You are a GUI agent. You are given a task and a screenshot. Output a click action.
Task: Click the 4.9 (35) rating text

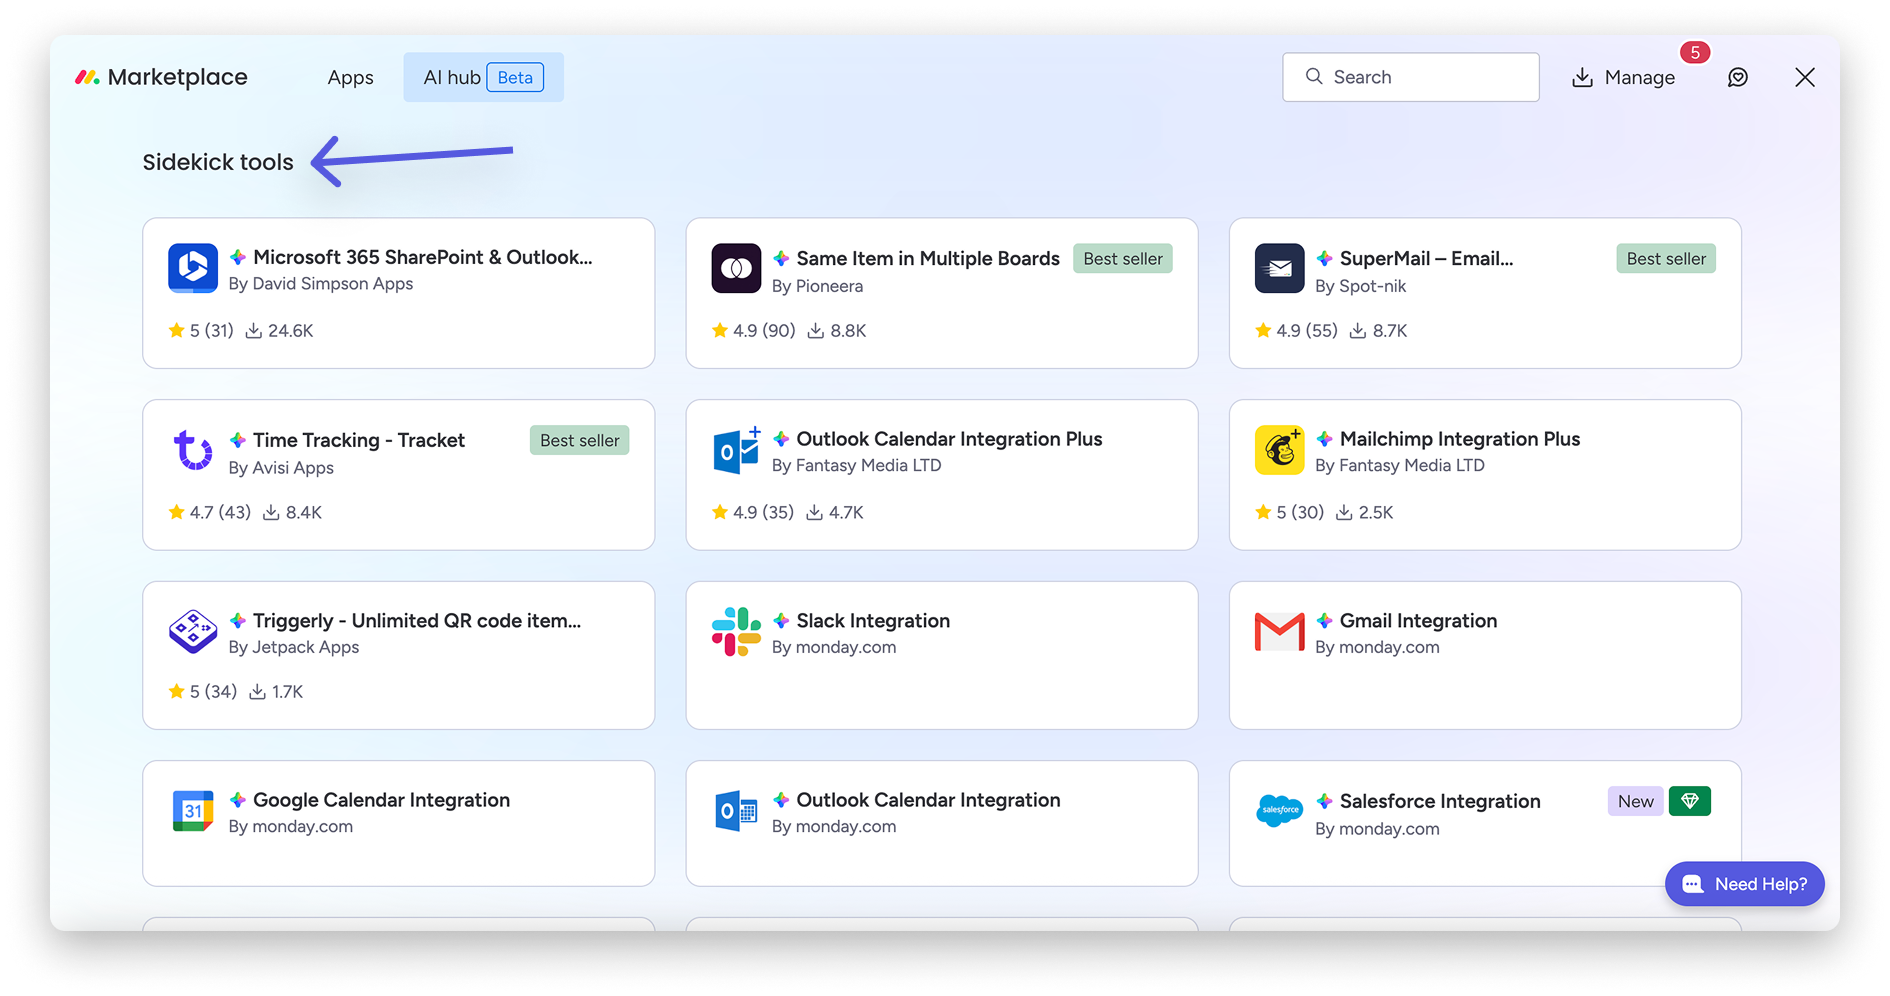763,512
